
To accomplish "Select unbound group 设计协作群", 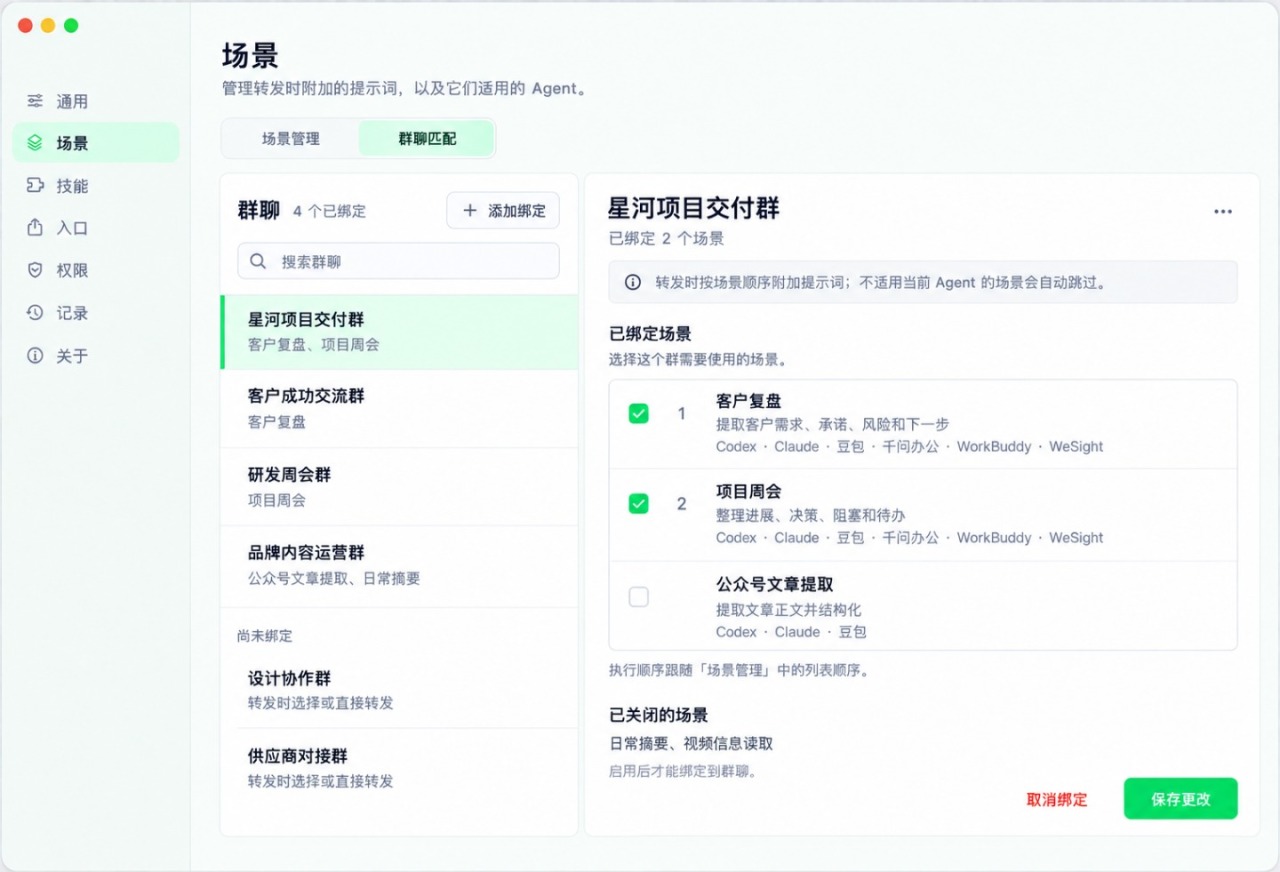I will (x=399, y=690).
